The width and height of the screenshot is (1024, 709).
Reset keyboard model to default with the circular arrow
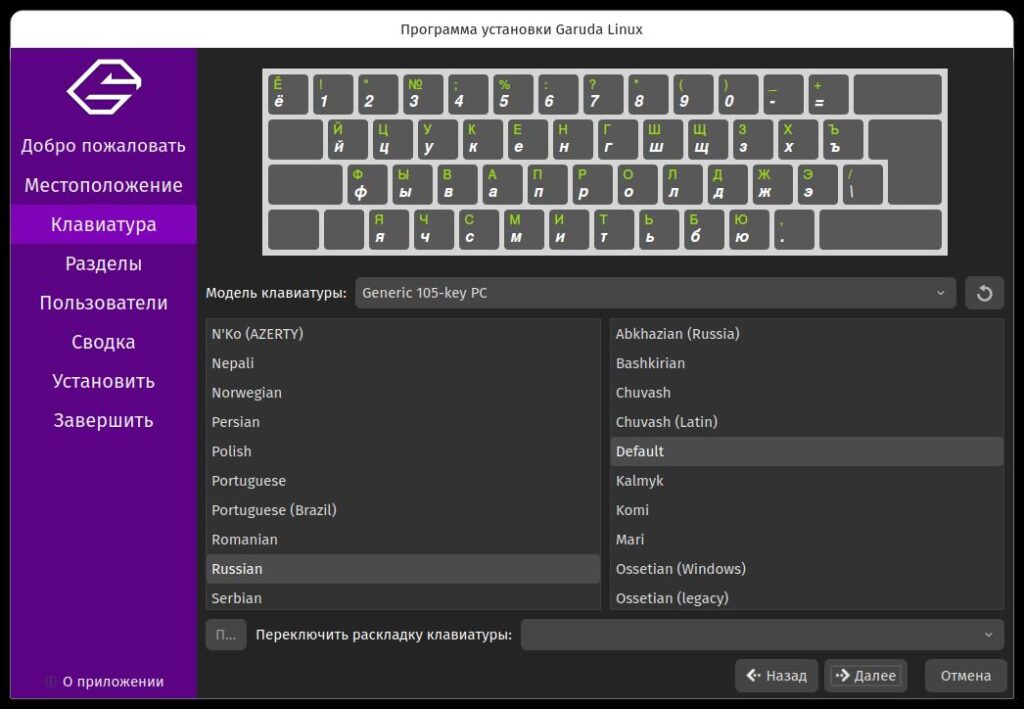click(x=984, y=293)
